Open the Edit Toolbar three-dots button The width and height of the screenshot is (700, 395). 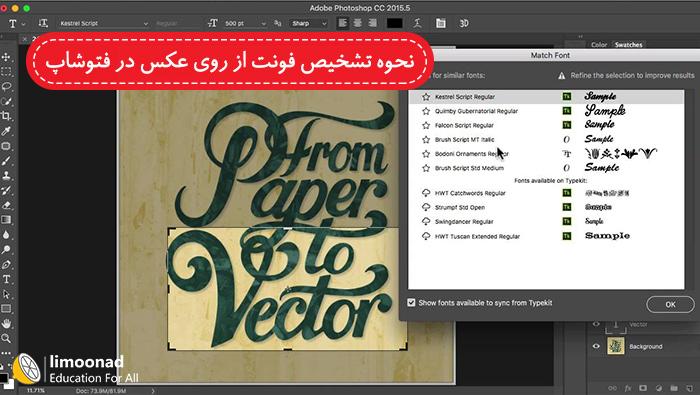[6, 353]
